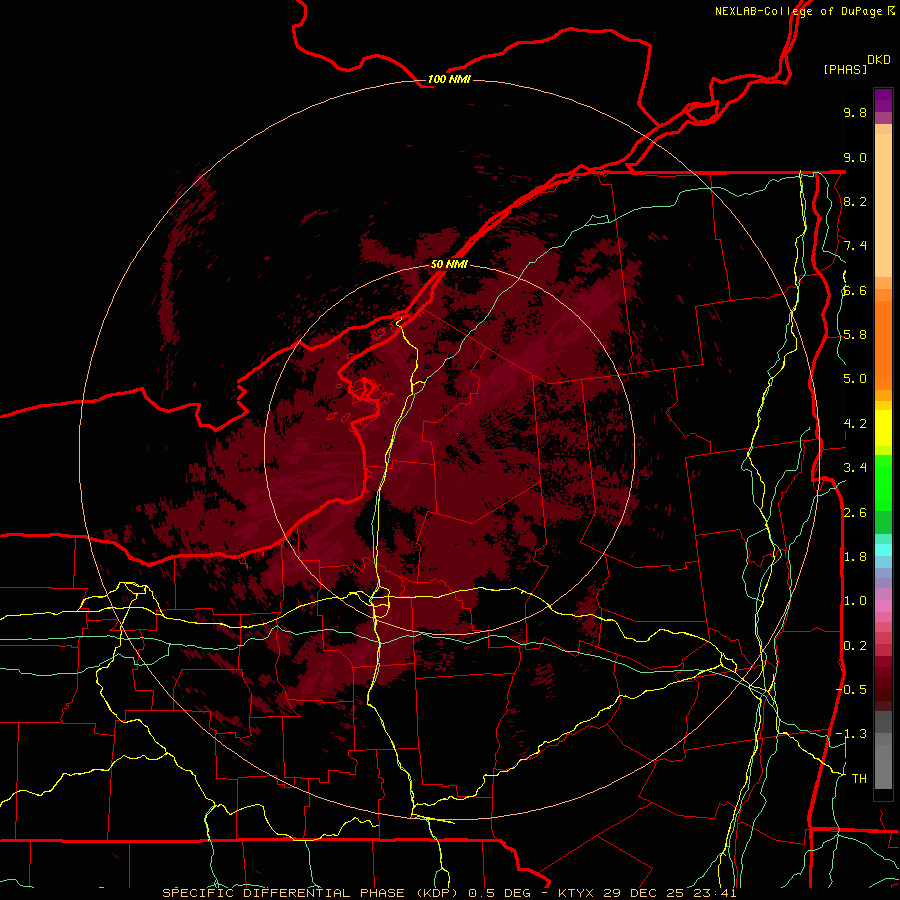Screen dimensions: 900x900
Task: Pick the pink swatch near 1.0
Action: click(883, 606)
